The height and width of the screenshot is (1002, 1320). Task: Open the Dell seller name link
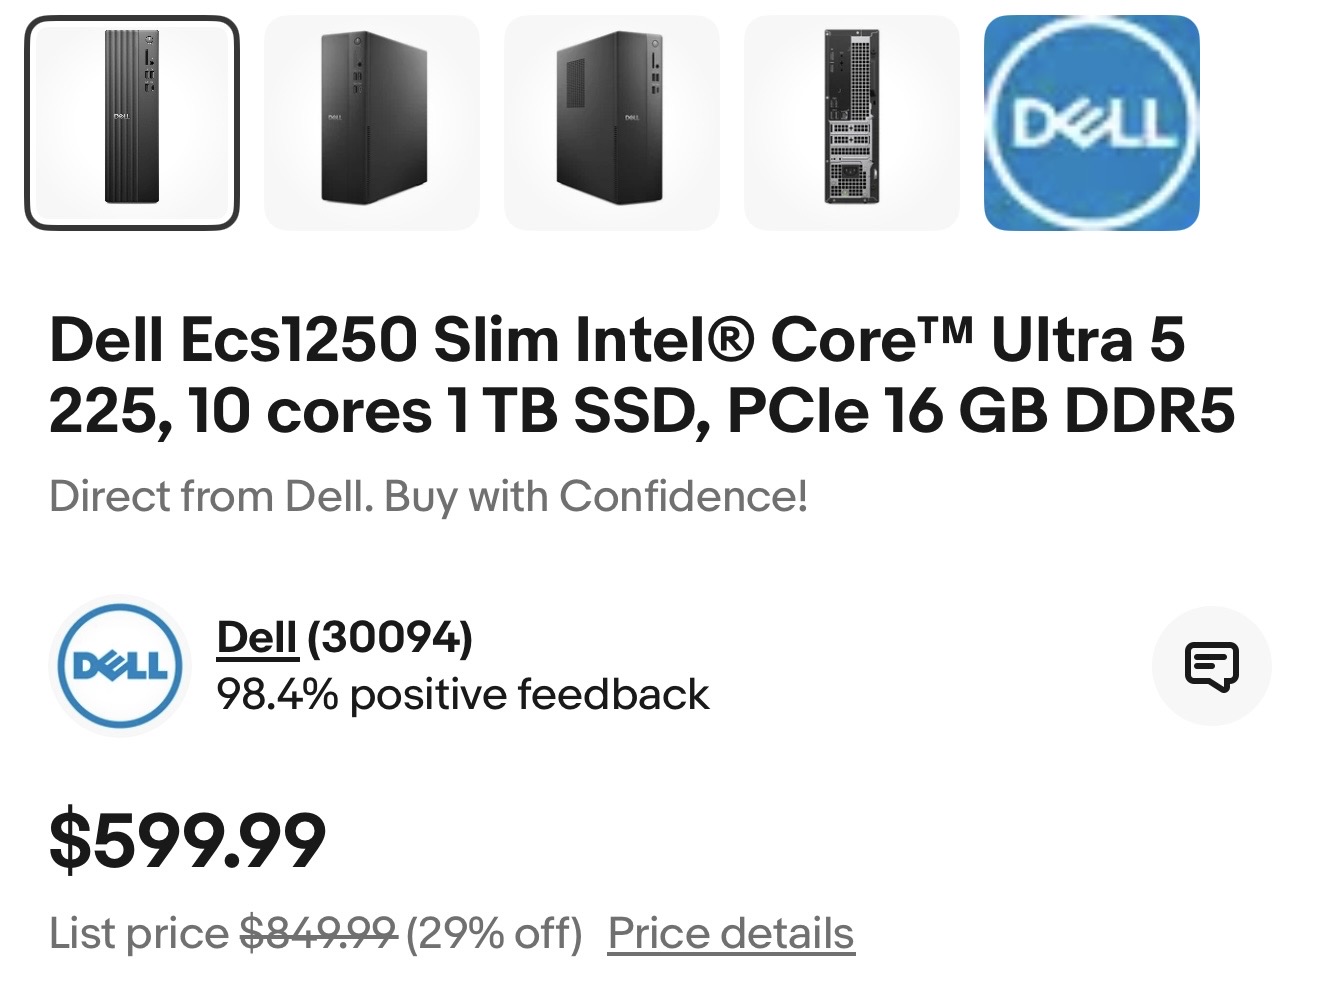257,638
